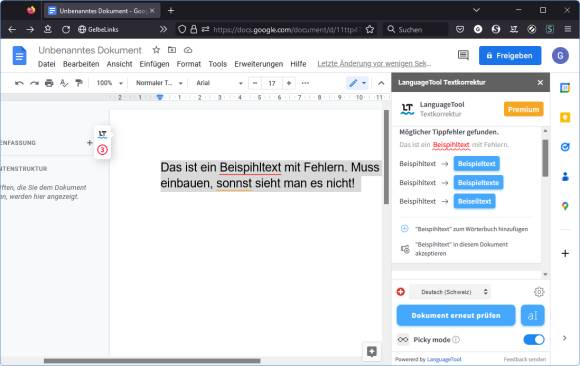Get add-ons with the plus icon

[565, 253]
